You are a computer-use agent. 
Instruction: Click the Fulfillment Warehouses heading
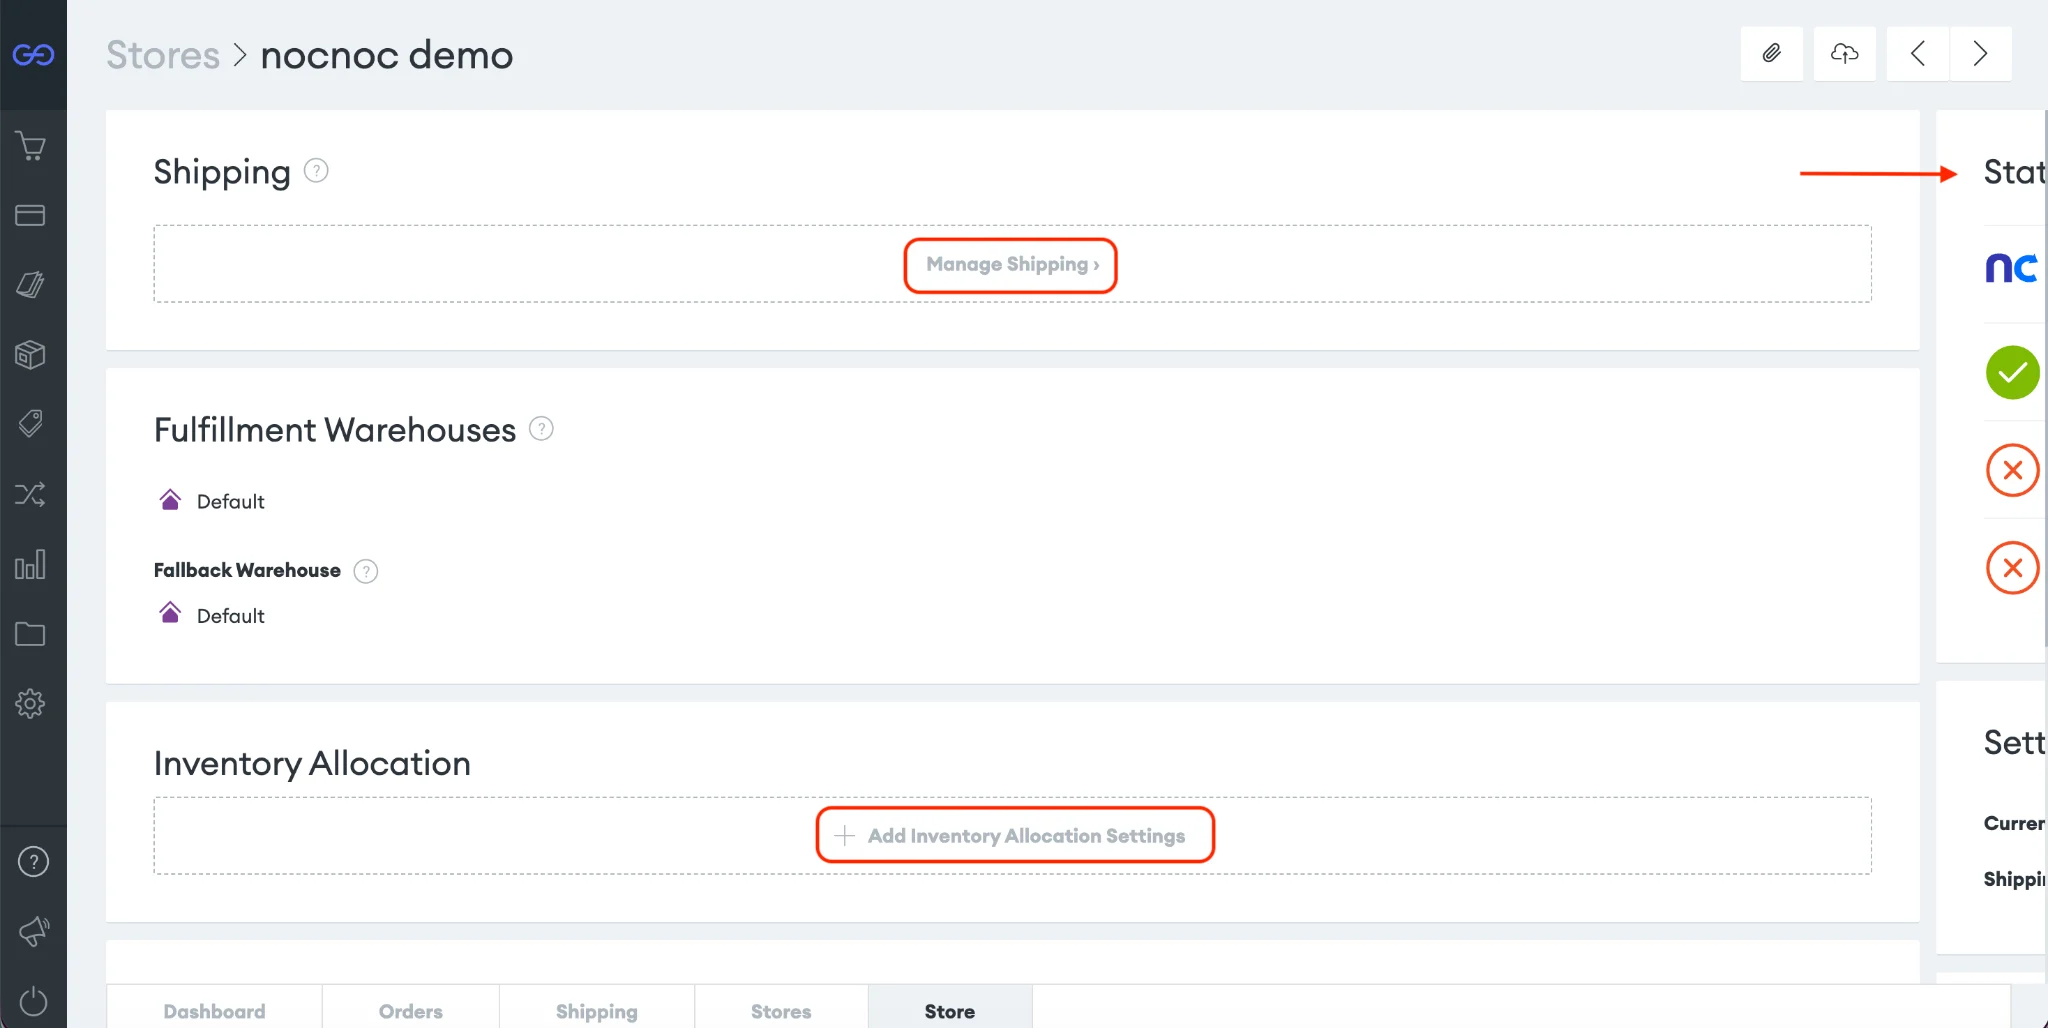pos(335,430)
